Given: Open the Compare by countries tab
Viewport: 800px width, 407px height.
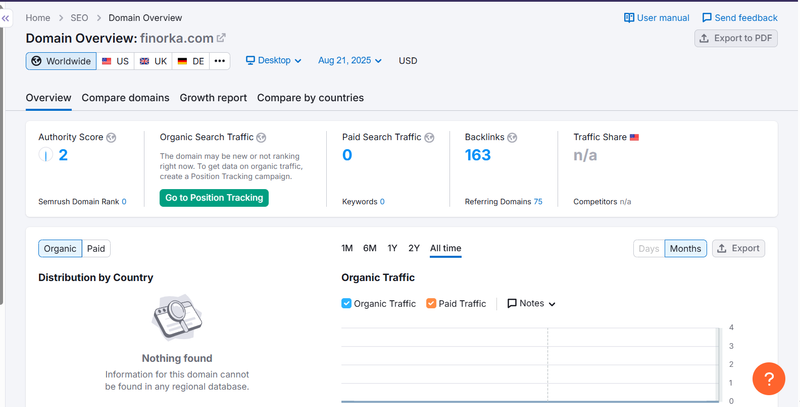Looking at the screenshot, I should pos(310,98).
